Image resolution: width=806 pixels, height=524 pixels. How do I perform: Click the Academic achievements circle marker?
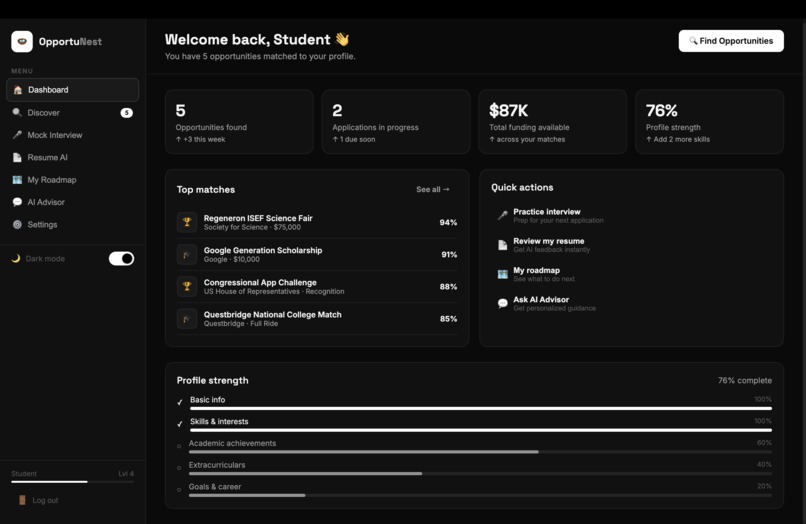179,446
